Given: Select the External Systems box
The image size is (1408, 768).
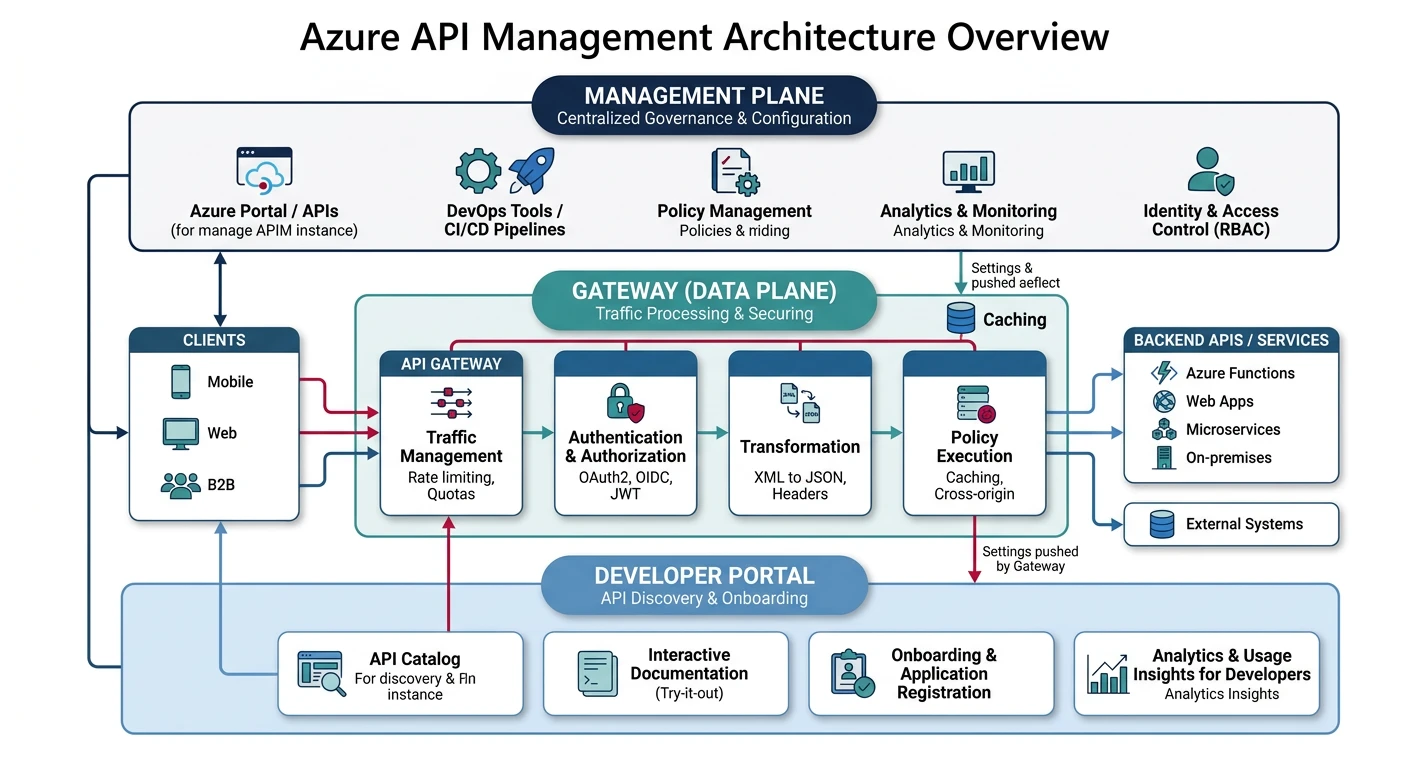Looking at the screenshot, I should (x=1231, y=524).
